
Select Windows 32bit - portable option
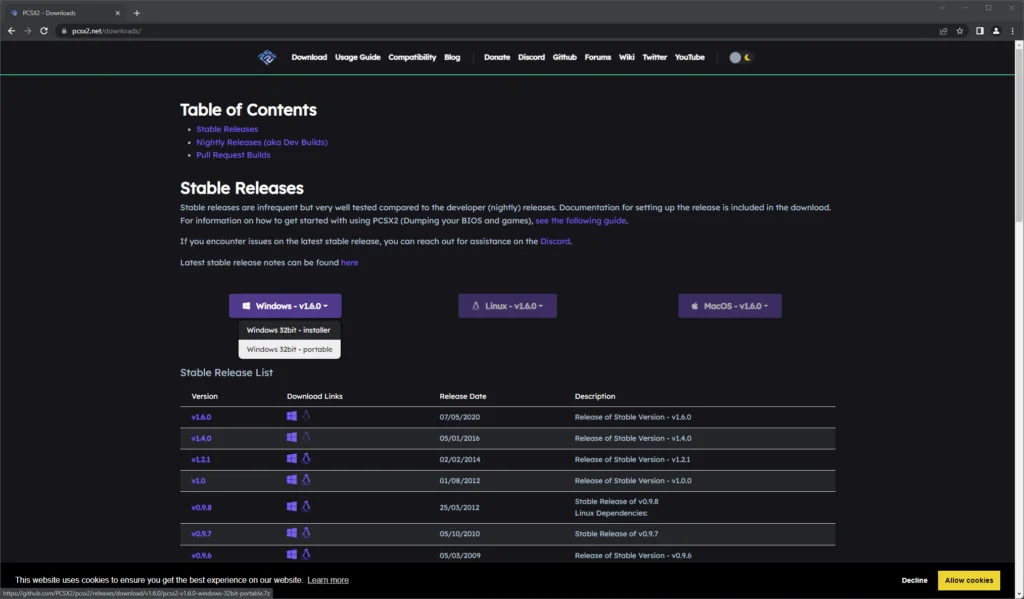coord(289,349)
